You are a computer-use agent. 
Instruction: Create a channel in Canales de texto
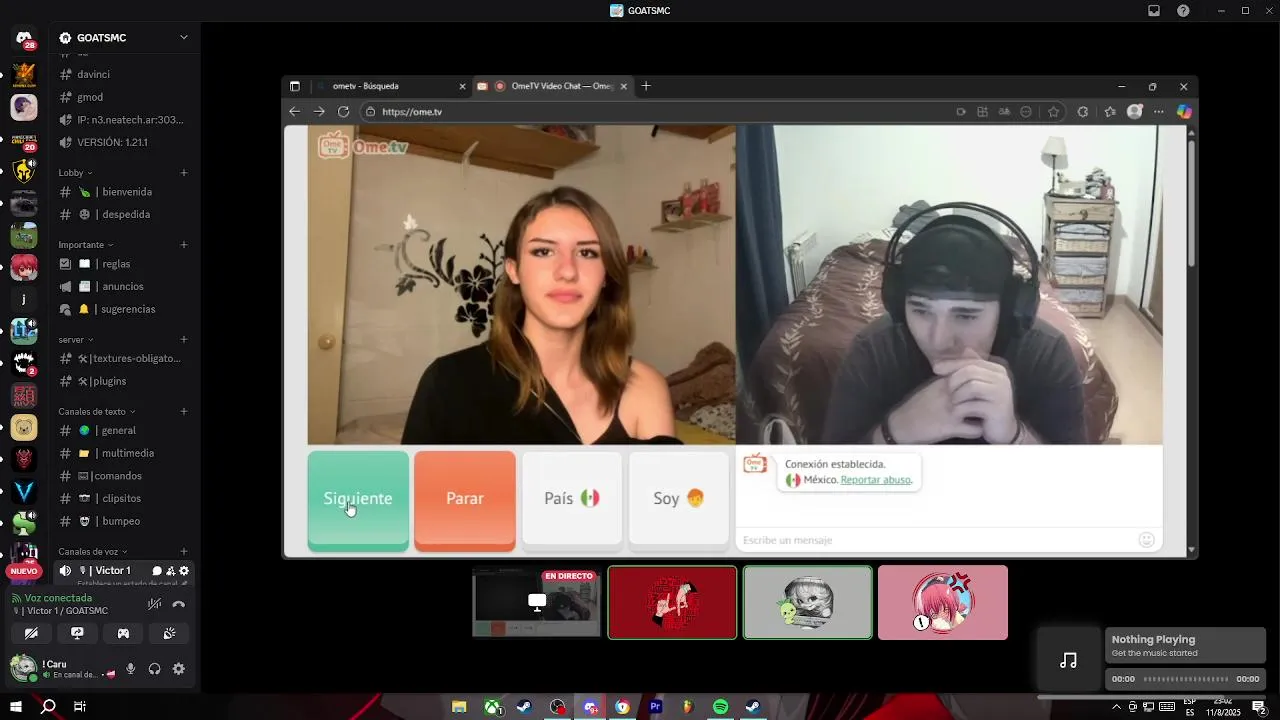pos(184,412)
